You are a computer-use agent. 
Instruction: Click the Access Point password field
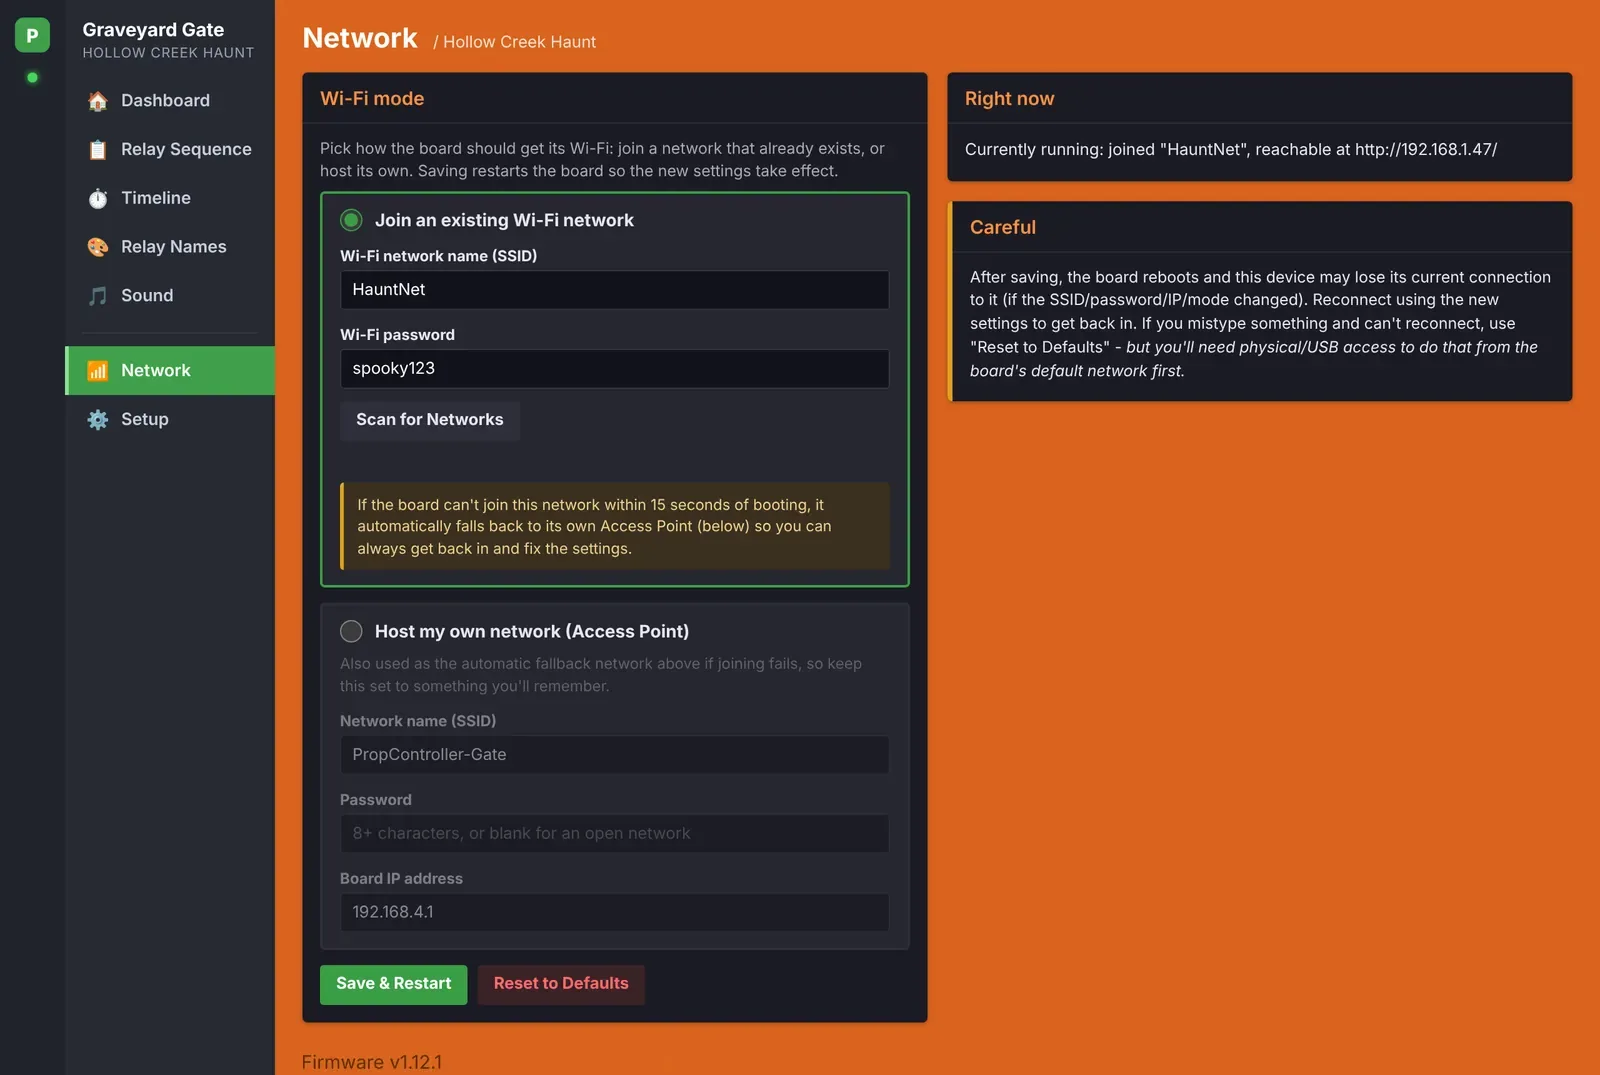click(614, 834)
